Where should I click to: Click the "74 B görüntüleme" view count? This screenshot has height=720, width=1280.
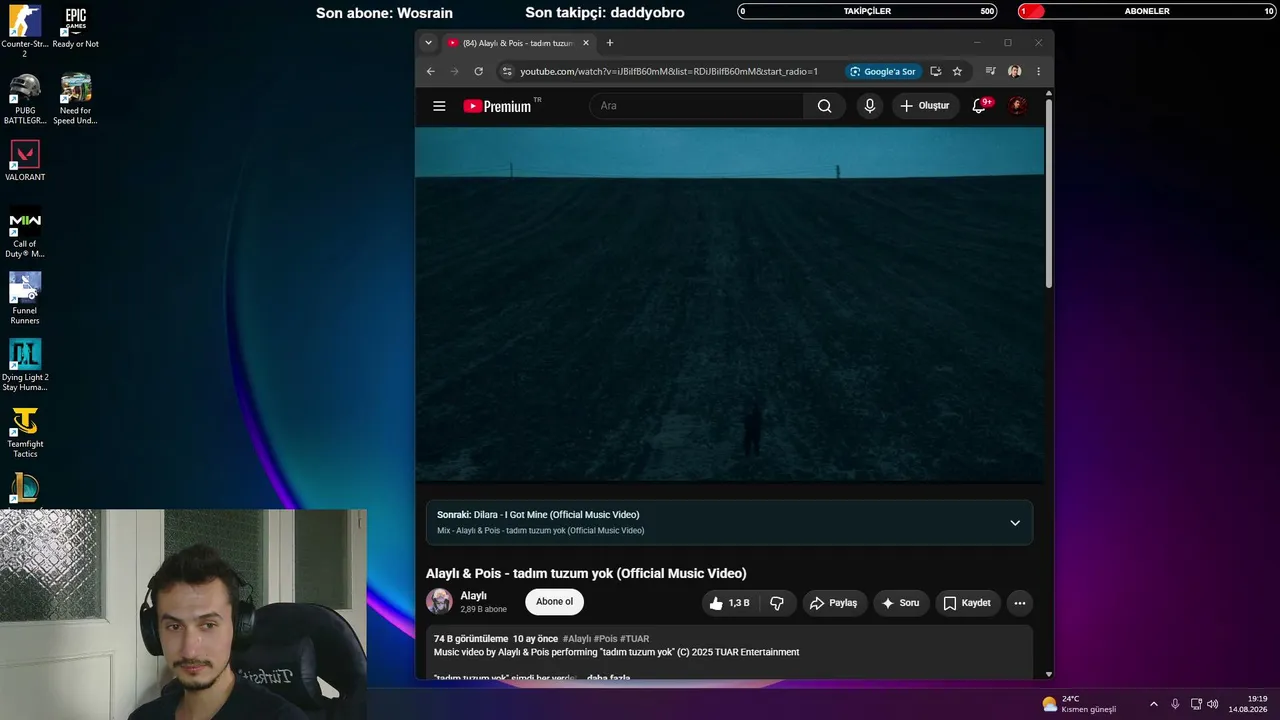coord(471,638)
